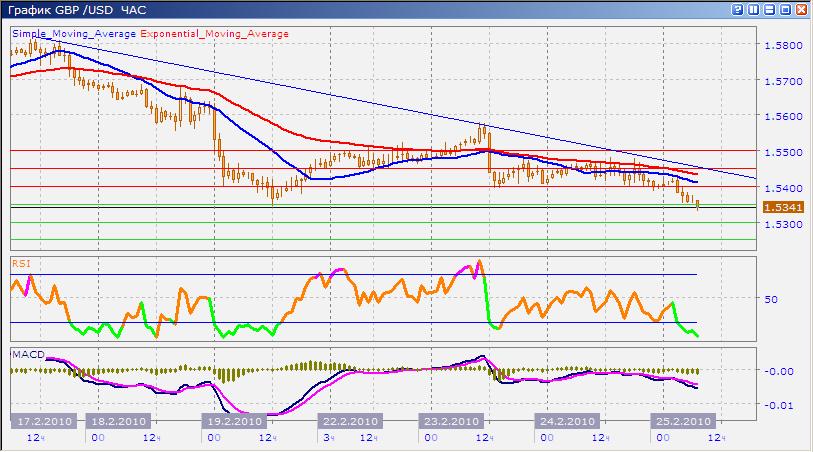Click the 18.2.2010 date marker
The image size is (813, 452).
[x=119, y=421]
